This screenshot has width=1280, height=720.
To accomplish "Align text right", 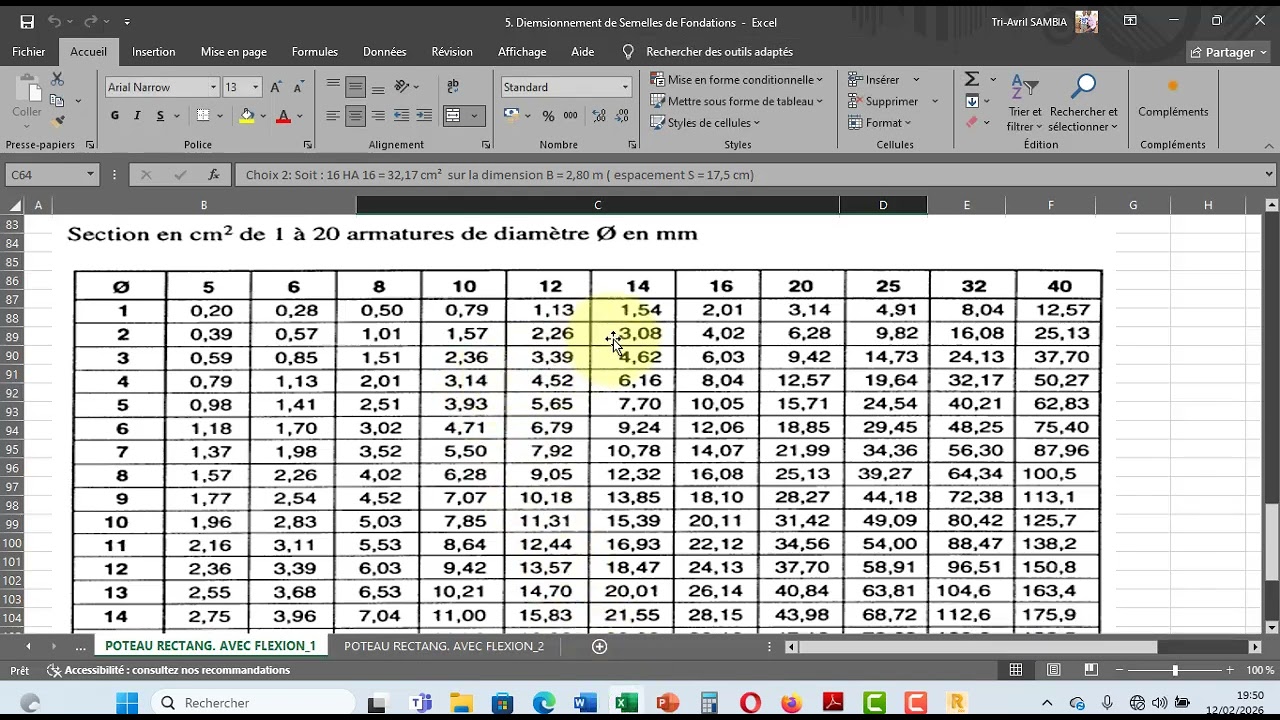I will point(377,116).
